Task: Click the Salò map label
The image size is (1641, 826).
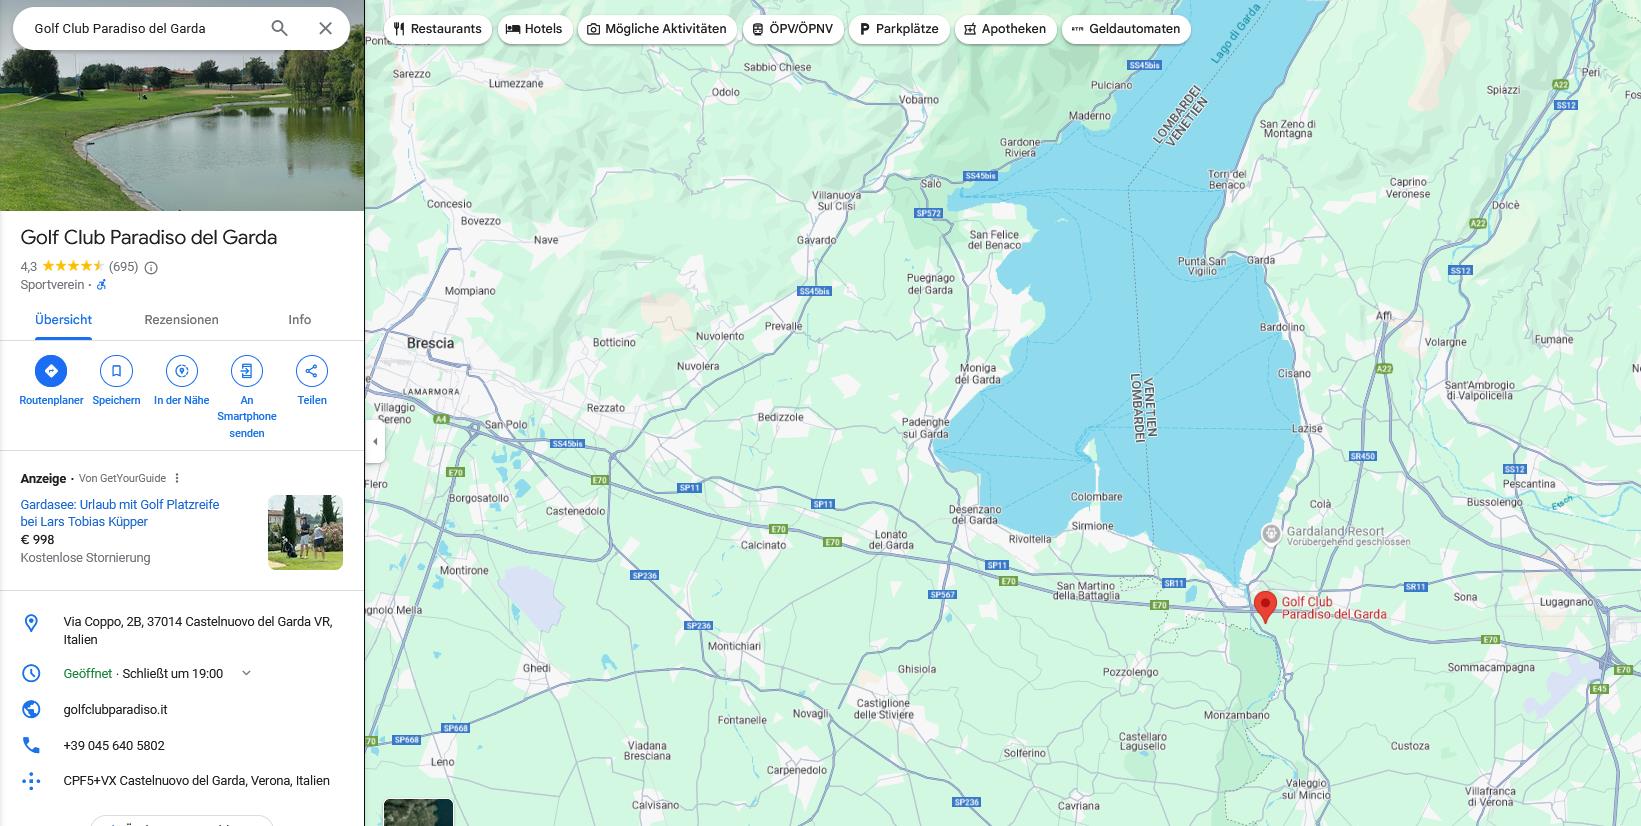Action: [931, 184]
